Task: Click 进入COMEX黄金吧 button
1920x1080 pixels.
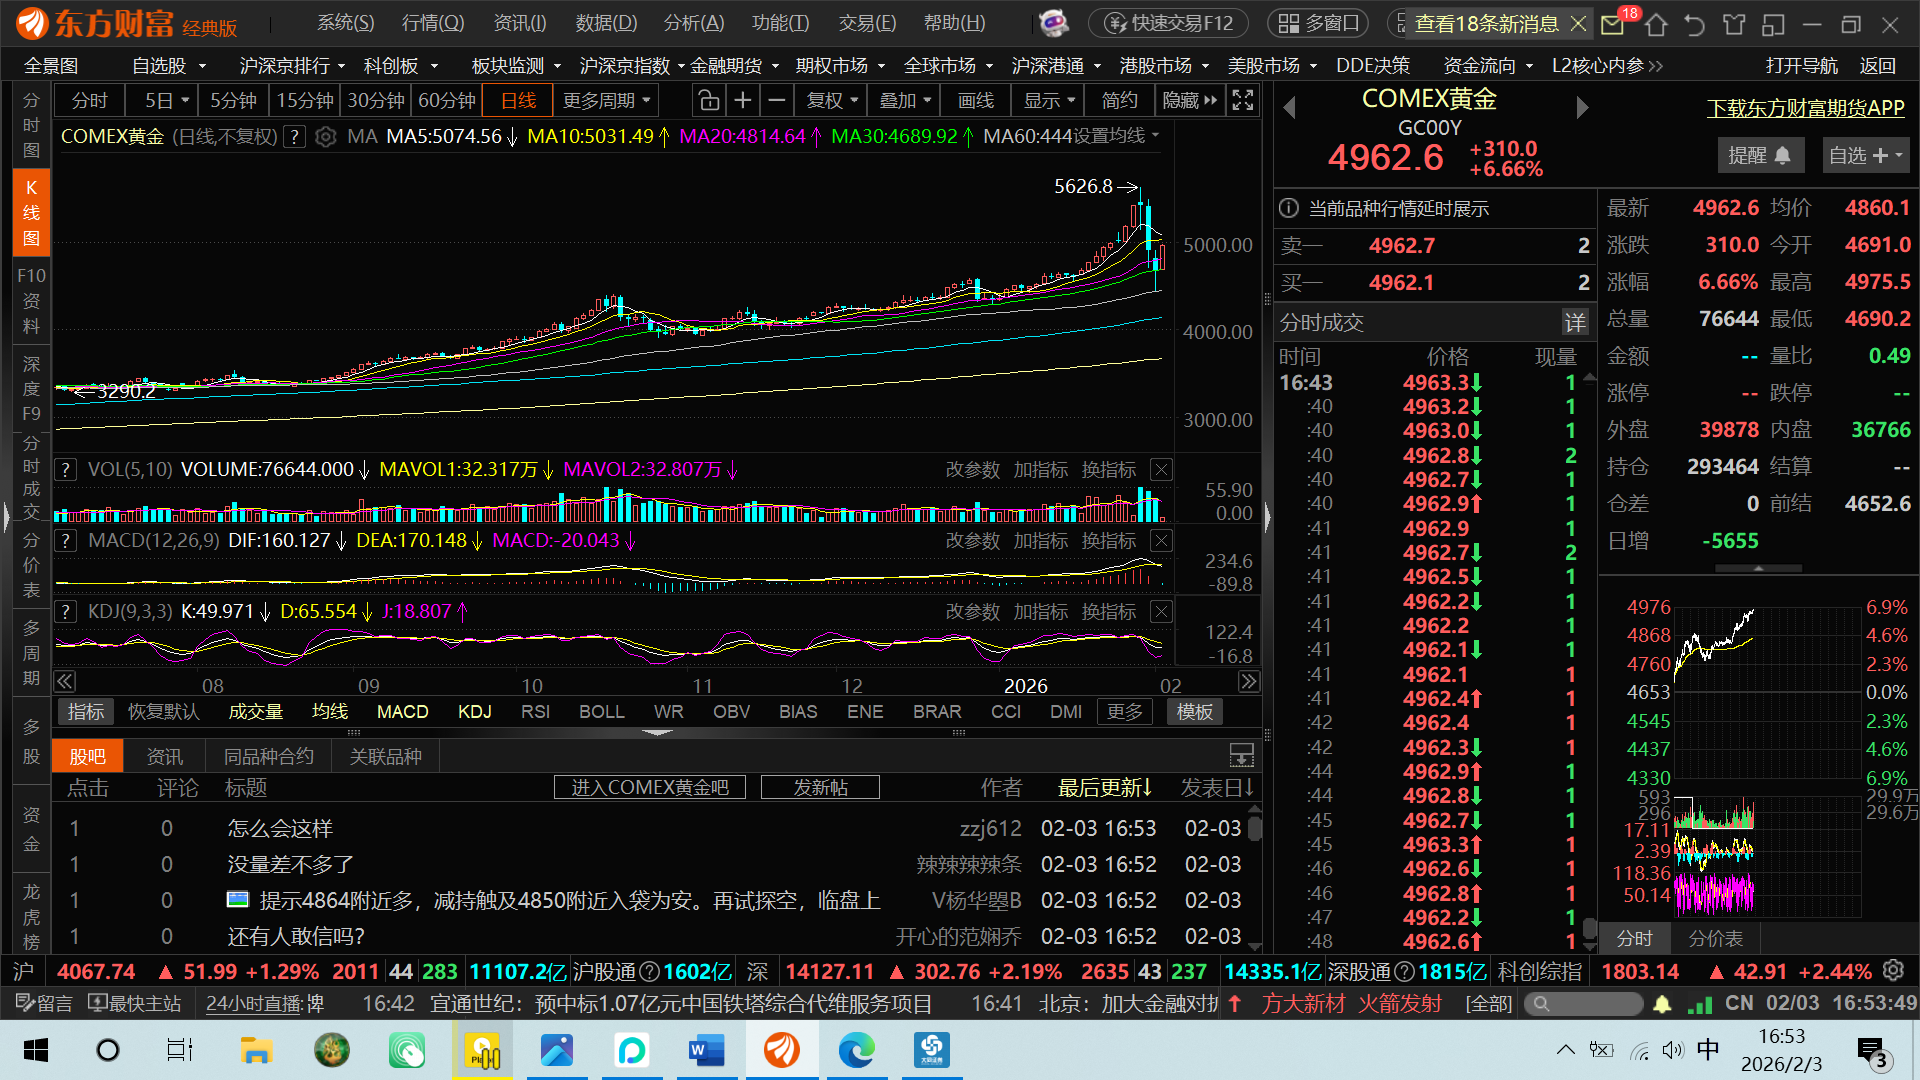Action: tap(650, 788)
